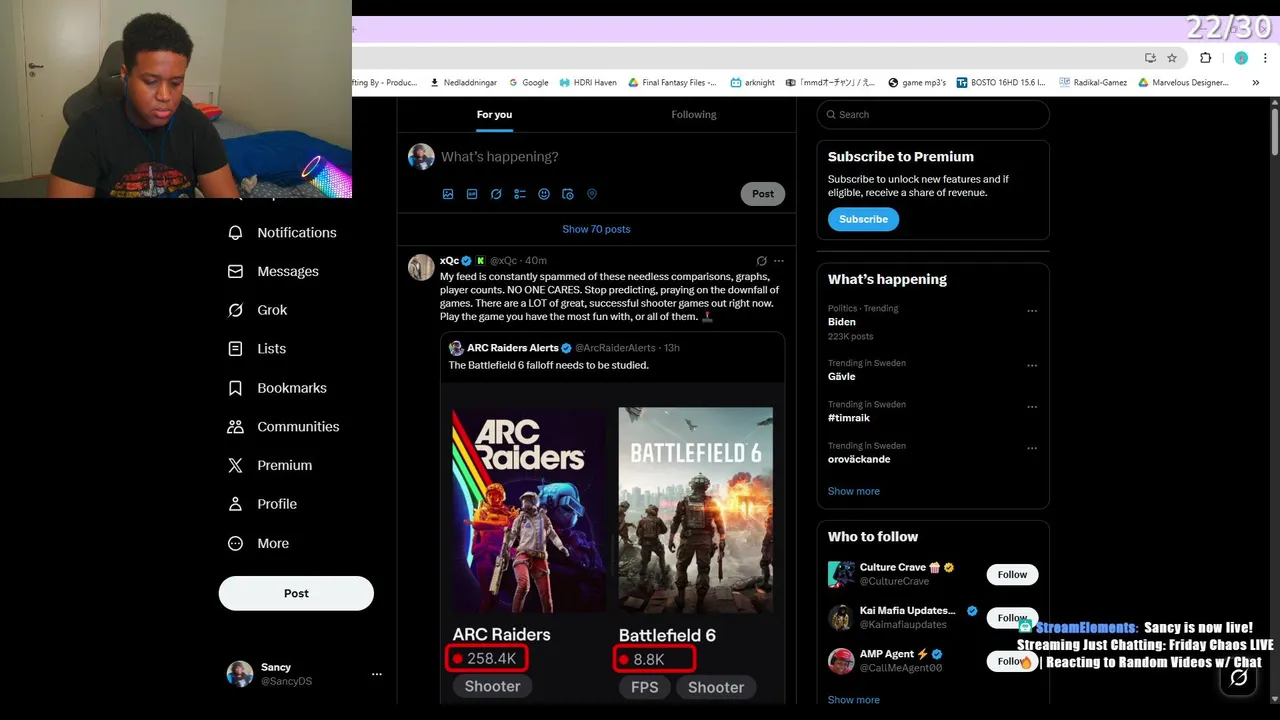Click the install app icon in address bar
Image resolution: width=1280 pixels, height=720 pixels.
point(1150,58)
